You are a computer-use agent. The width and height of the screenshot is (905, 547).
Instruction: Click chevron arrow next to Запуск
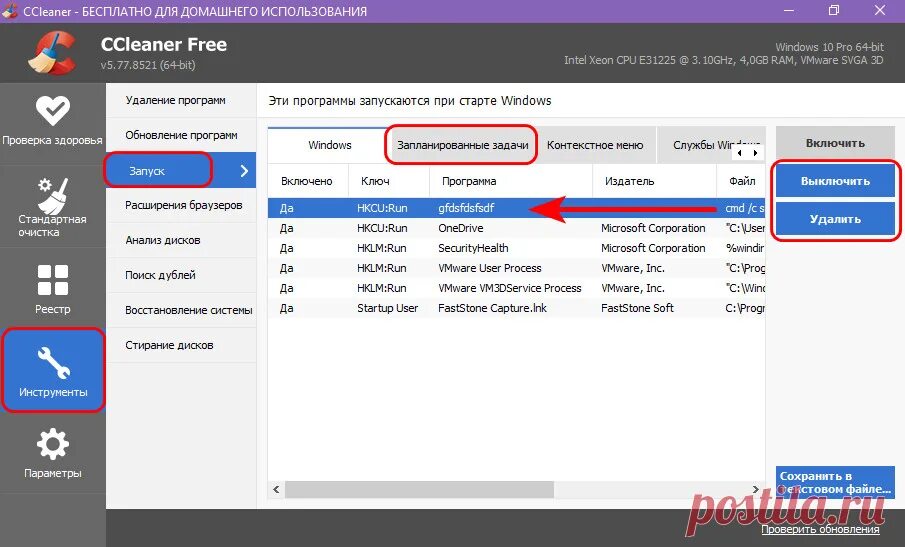click(244, 171)
